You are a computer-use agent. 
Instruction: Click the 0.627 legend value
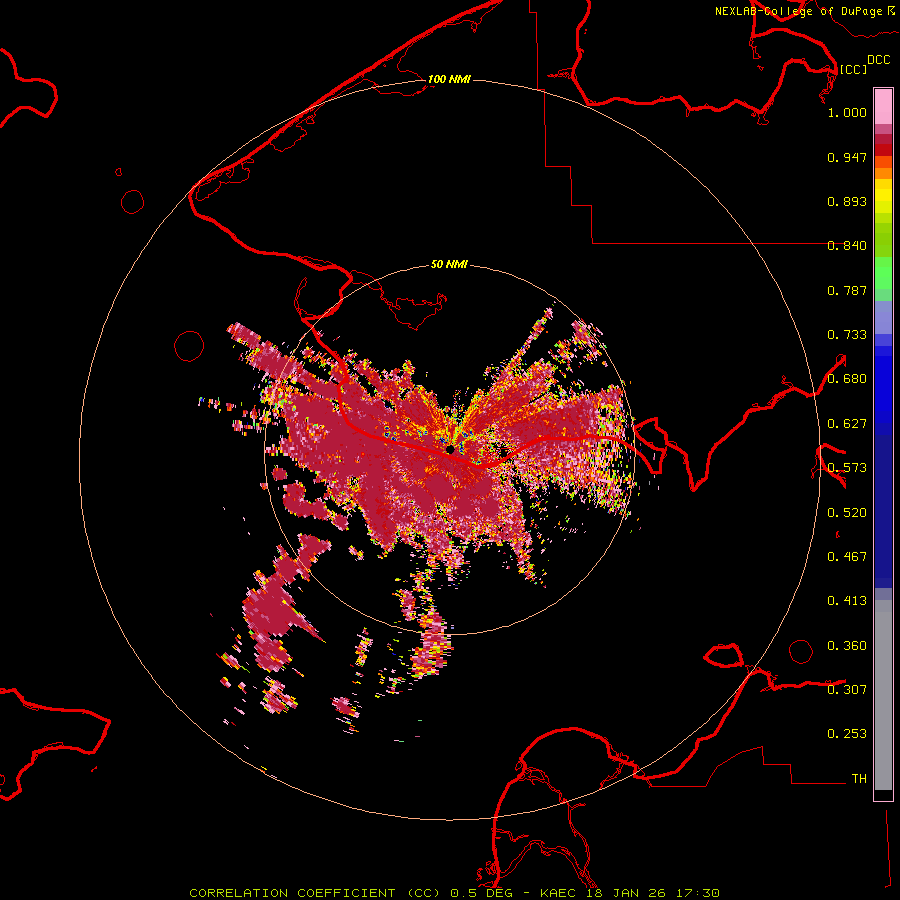coord(847,424)
